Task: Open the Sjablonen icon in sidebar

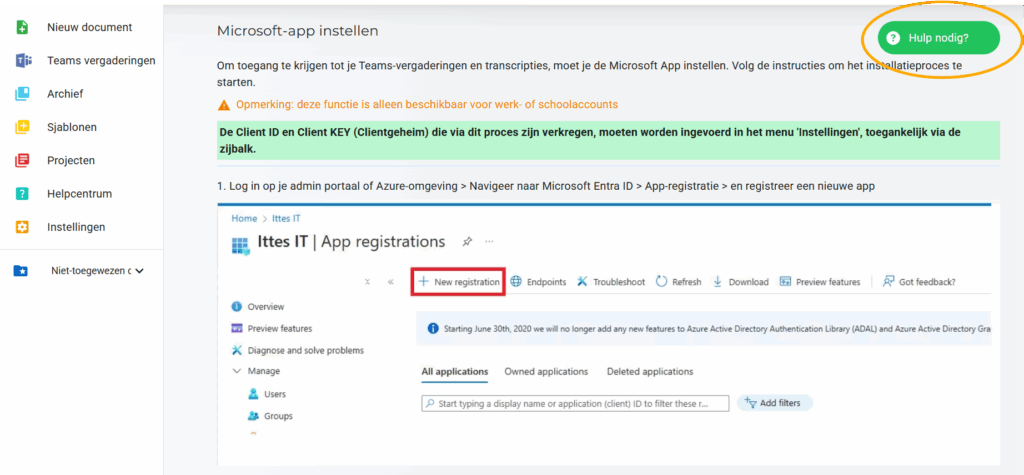Action: click(x=22, y=127)
